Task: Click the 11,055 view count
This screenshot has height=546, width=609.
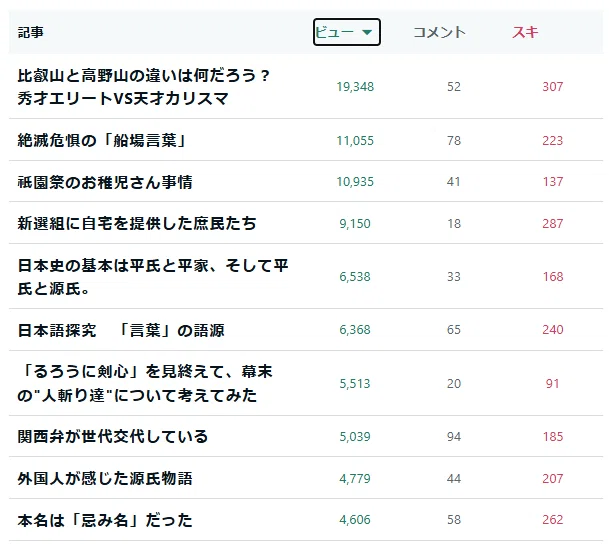Action: pos(355,140)
